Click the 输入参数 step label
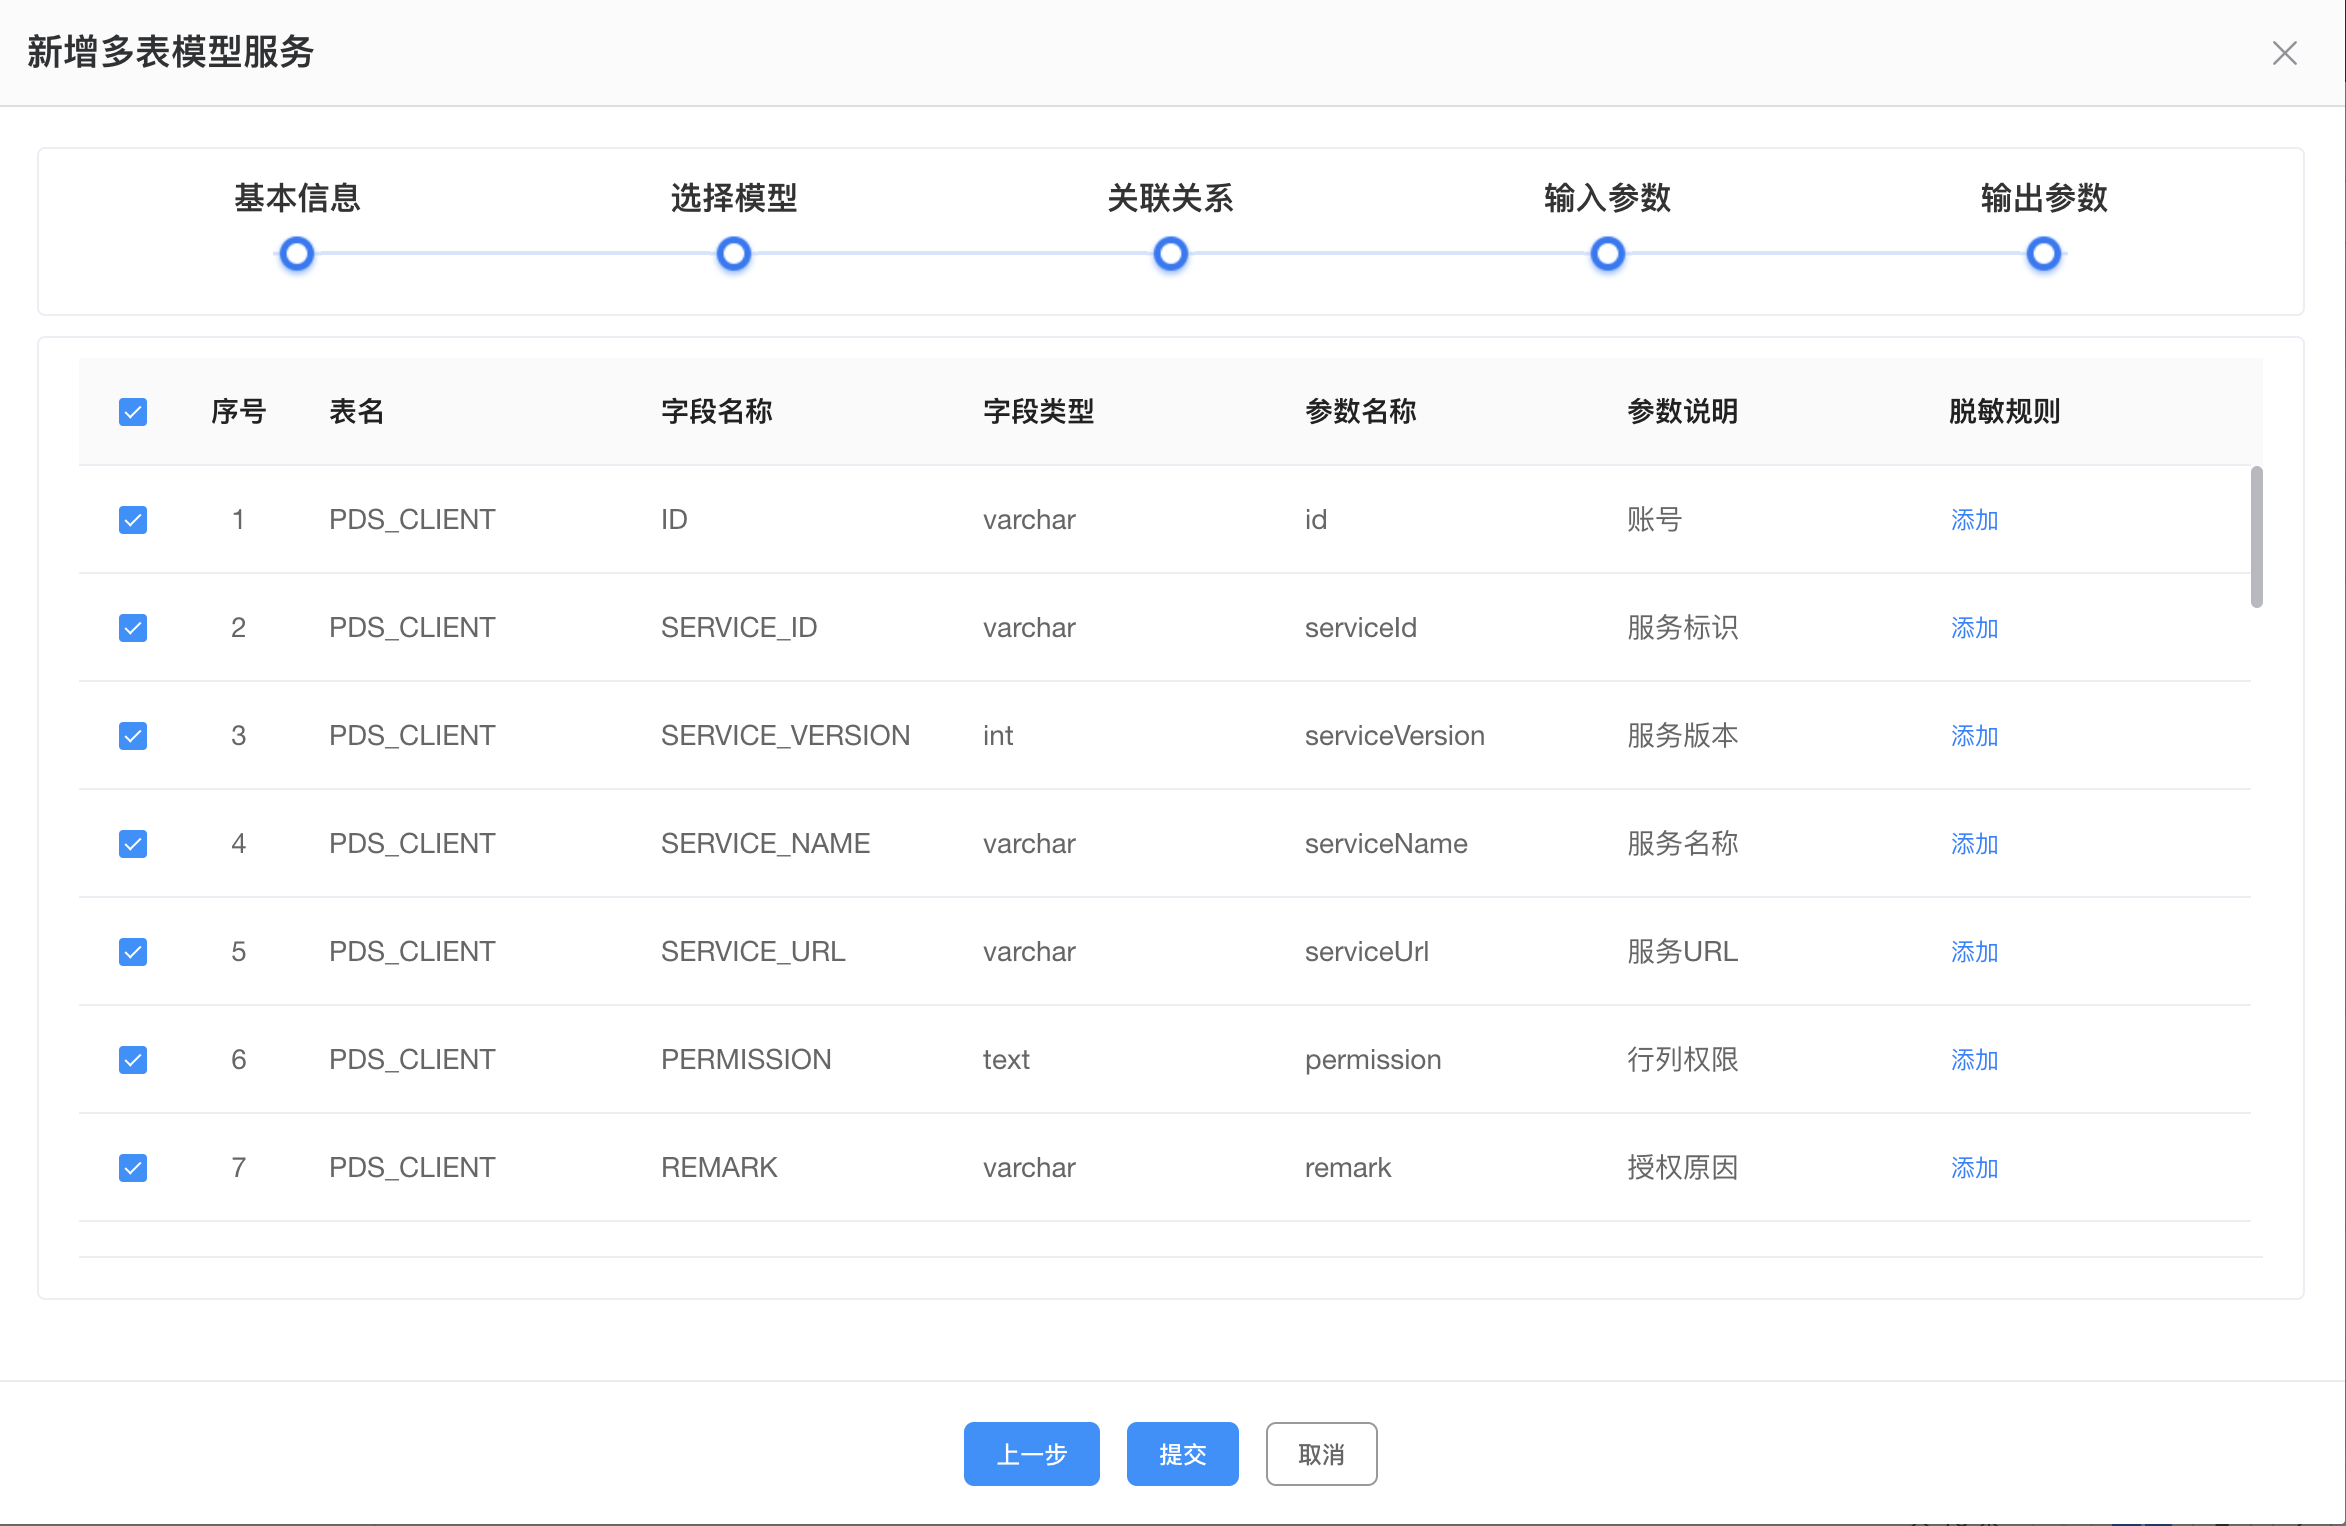The image size is (2346, 1526). (x=1608, y=198)
